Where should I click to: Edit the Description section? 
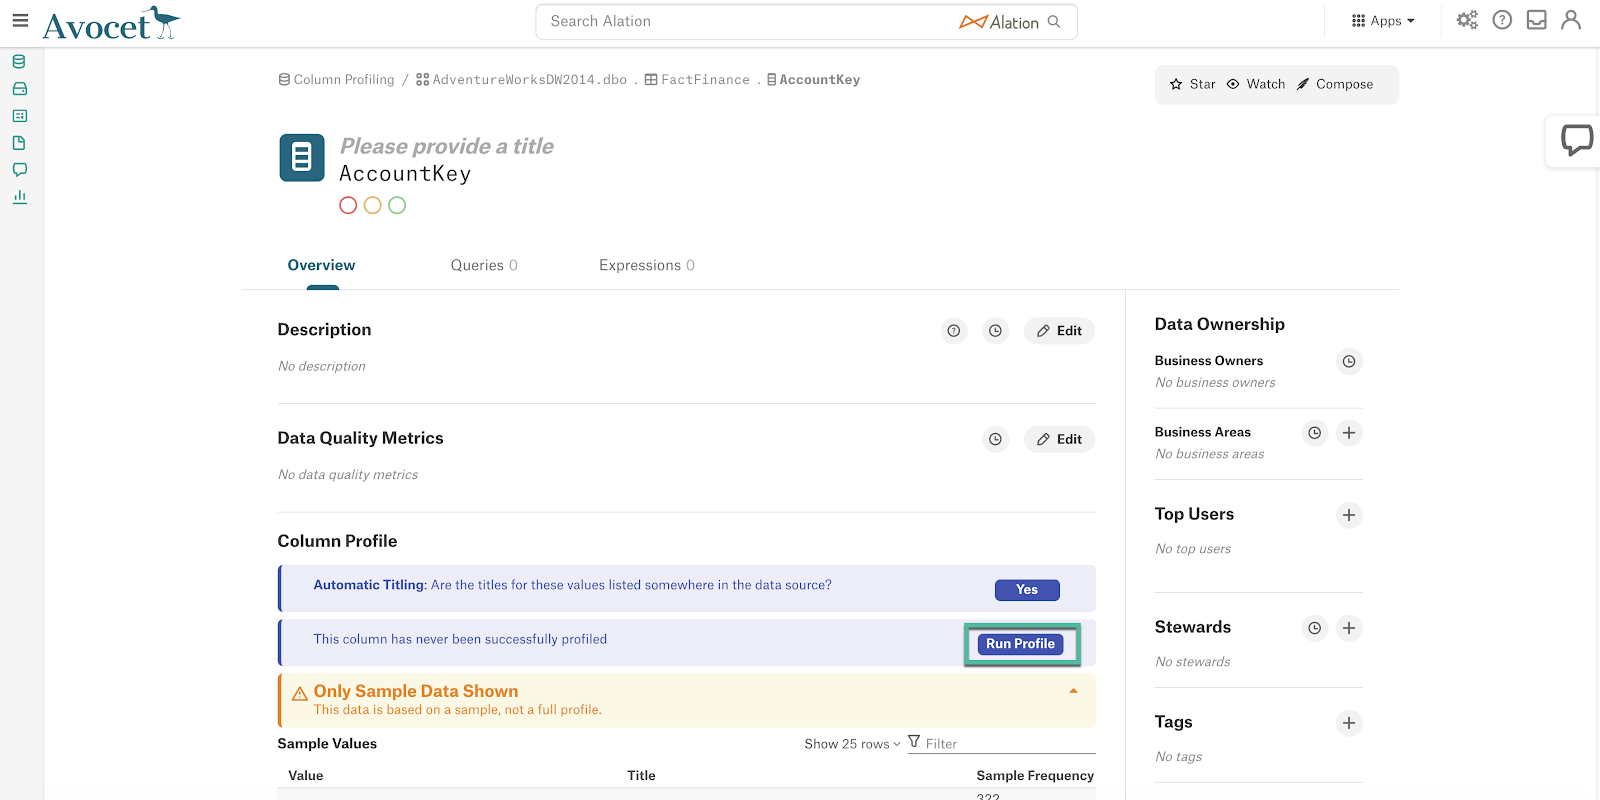click(1059, 331)
